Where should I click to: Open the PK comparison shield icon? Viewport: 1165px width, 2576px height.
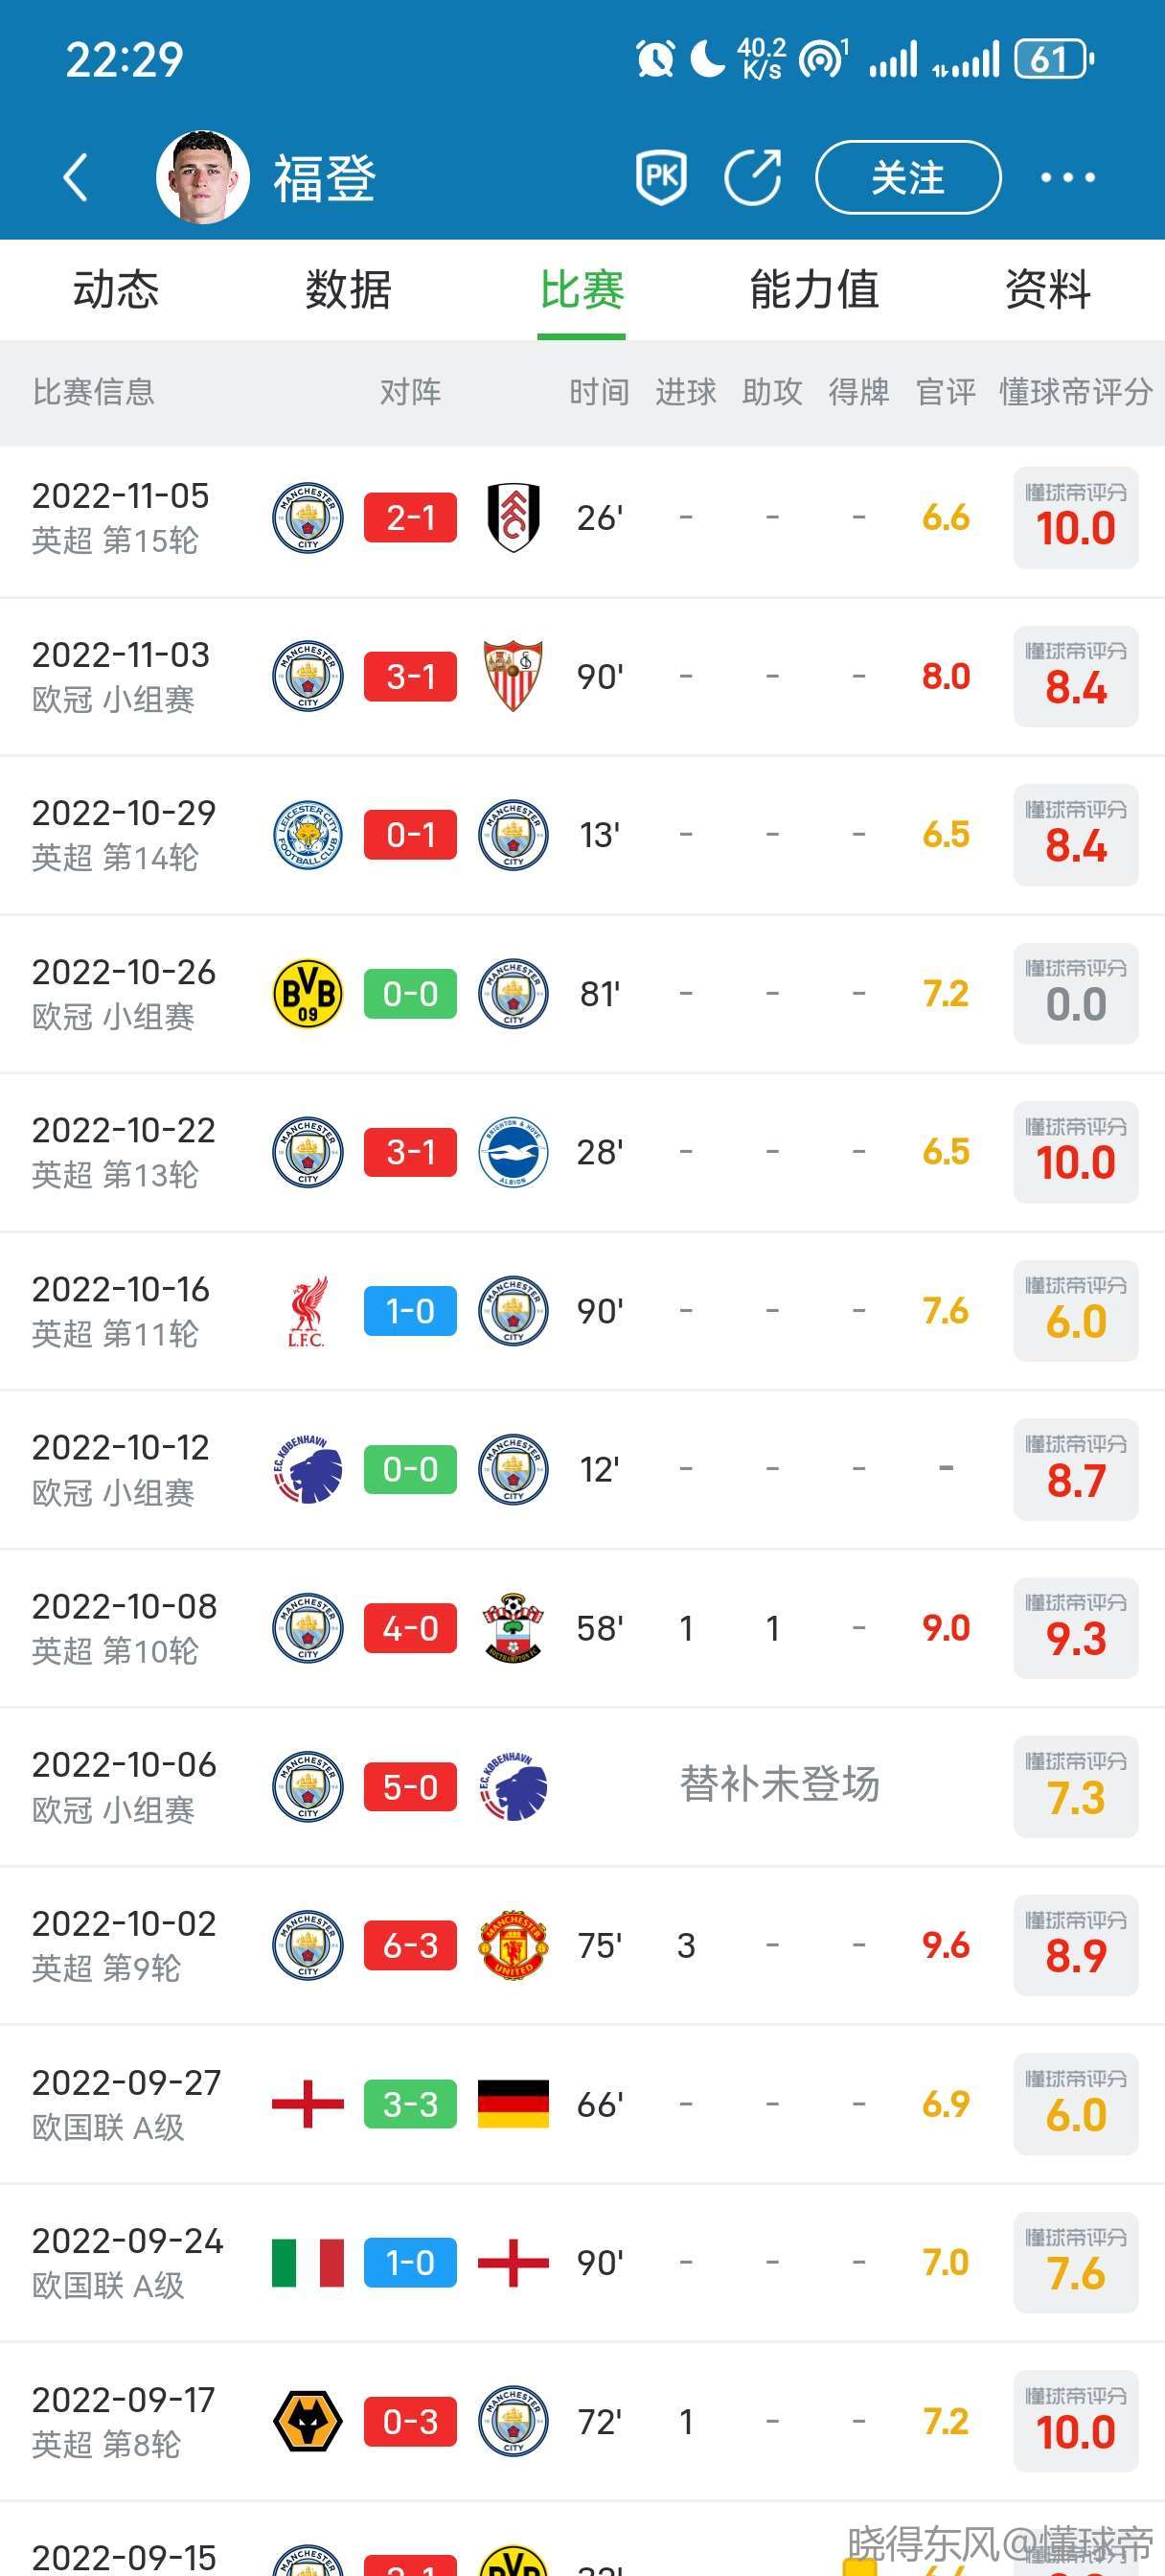pyautogui.click(x=661, y=178)
